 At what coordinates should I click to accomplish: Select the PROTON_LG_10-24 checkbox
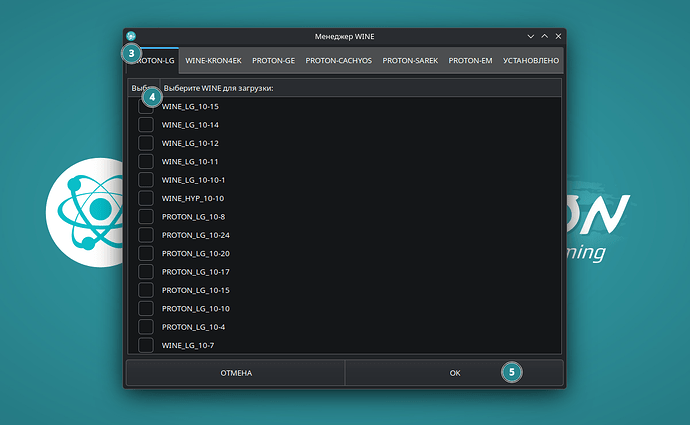pos(146,235)
